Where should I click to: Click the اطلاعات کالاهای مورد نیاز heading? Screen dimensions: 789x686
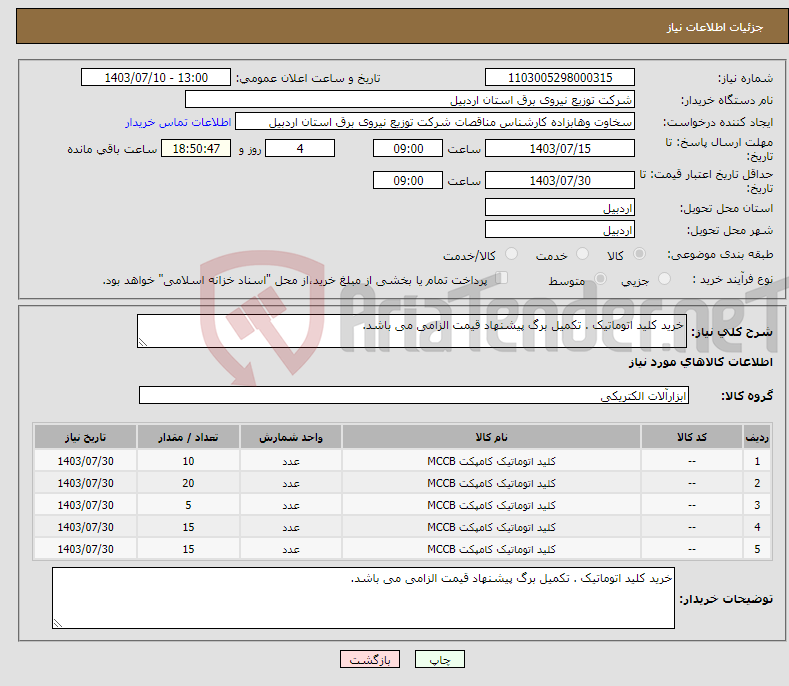tap(700, 362)
